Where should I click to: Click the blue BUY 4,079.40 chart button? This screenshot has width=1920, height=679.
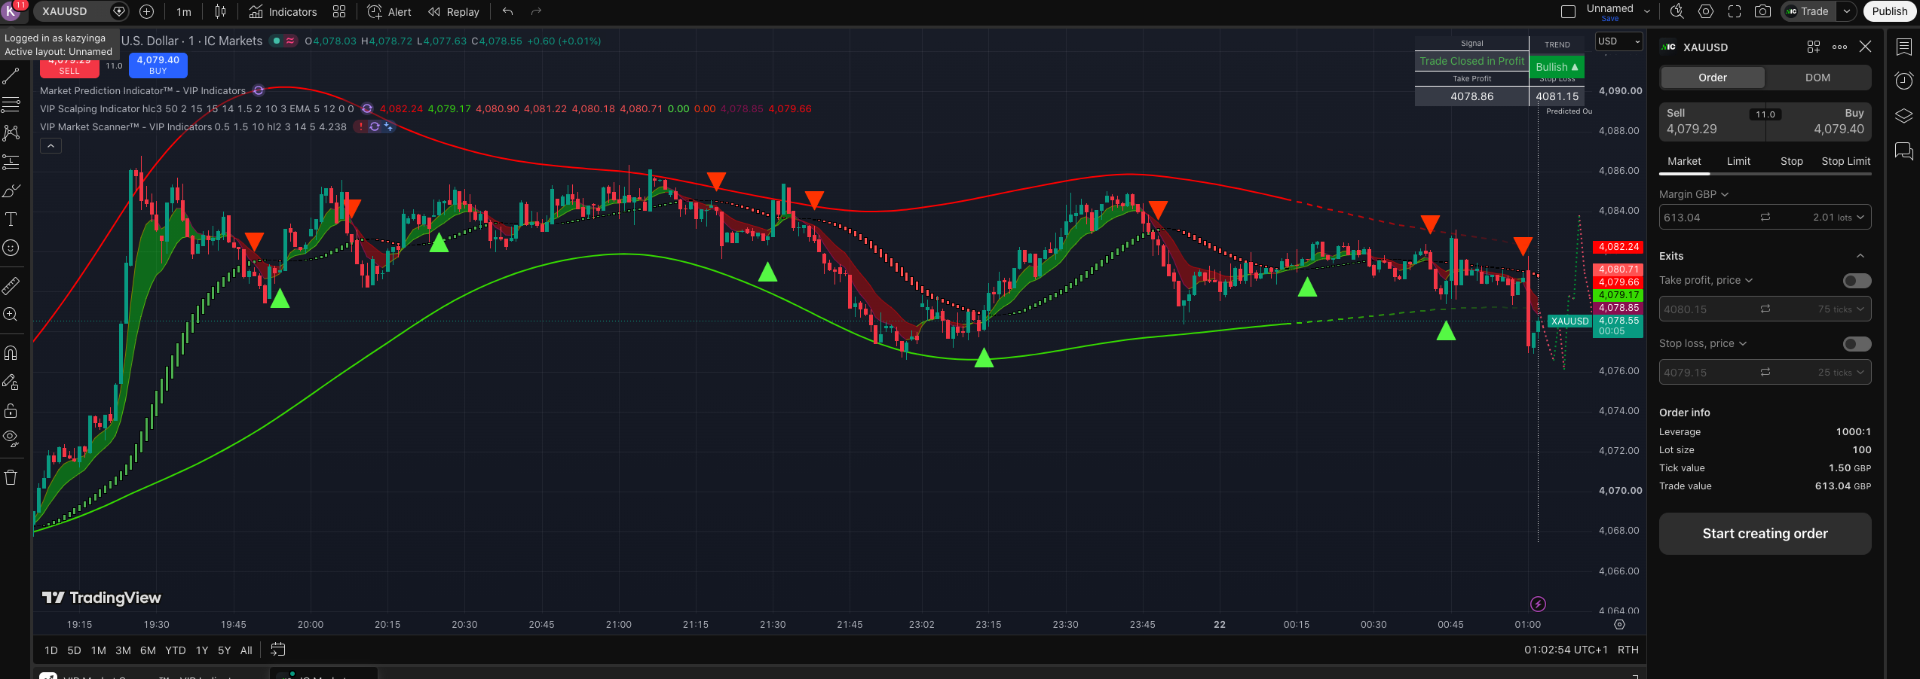click(158, 65)
